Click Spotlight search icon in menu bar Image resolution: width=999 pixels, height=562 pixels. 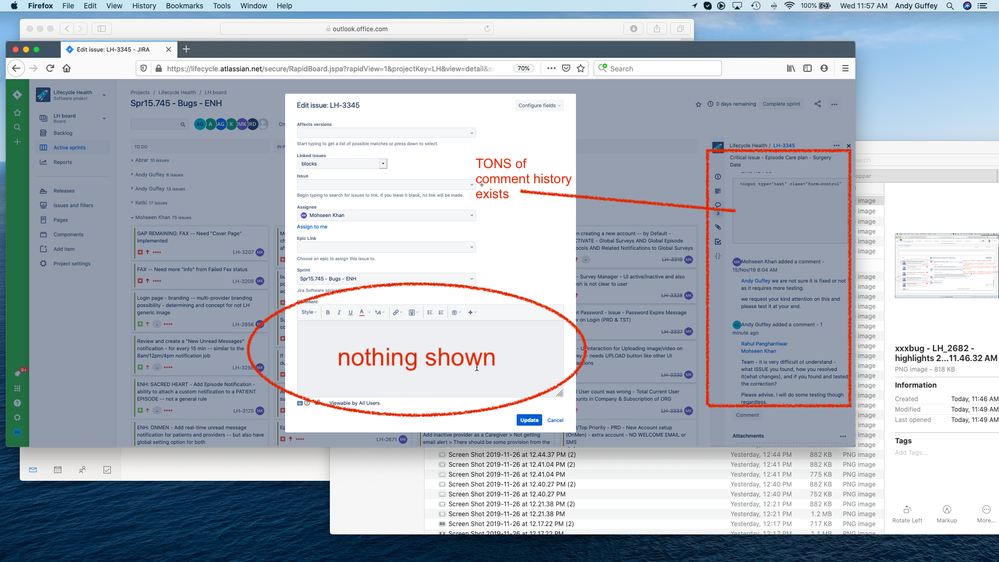click(x=950, y=6)
